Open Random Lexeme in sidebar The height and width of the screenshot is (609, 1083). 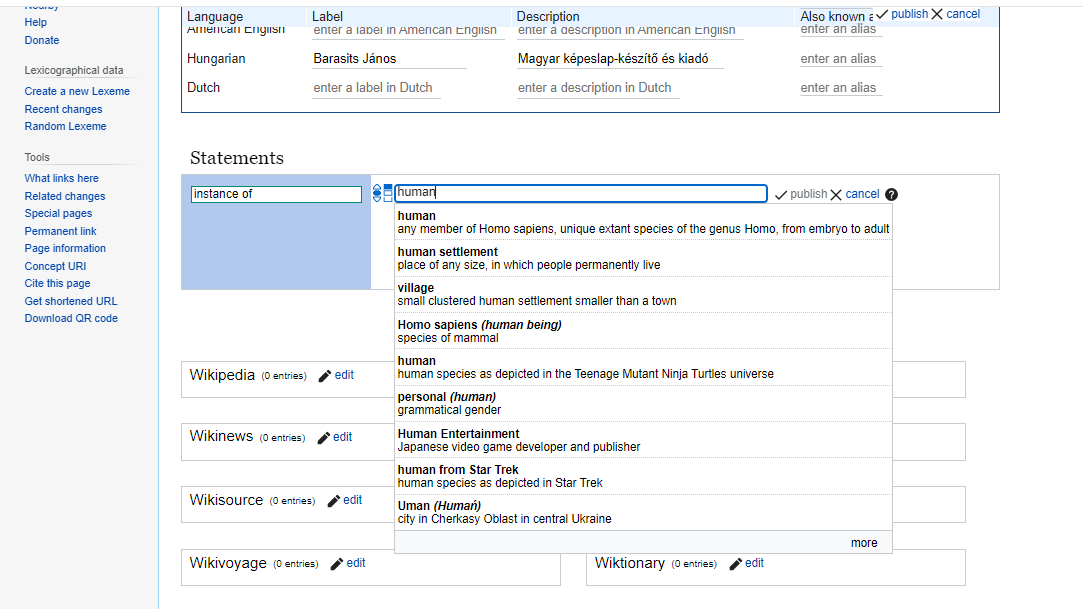point(65,126)
